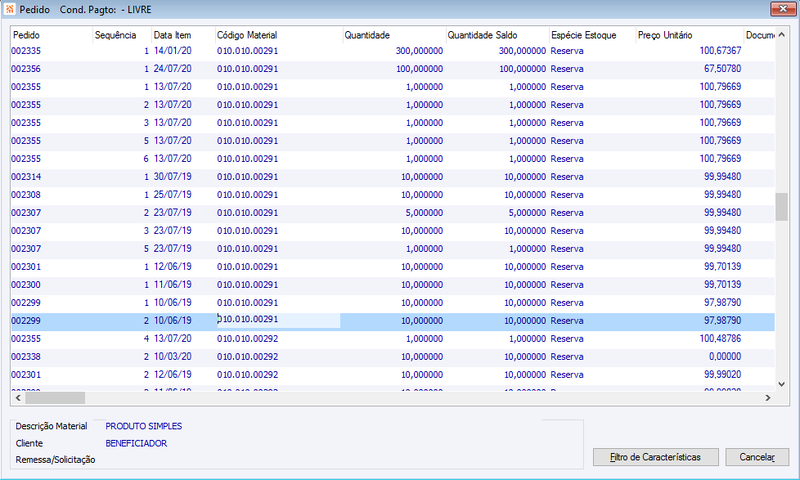Click unit price 100,48786
Screen dimensions: 800x480
(x=720, y=338)
